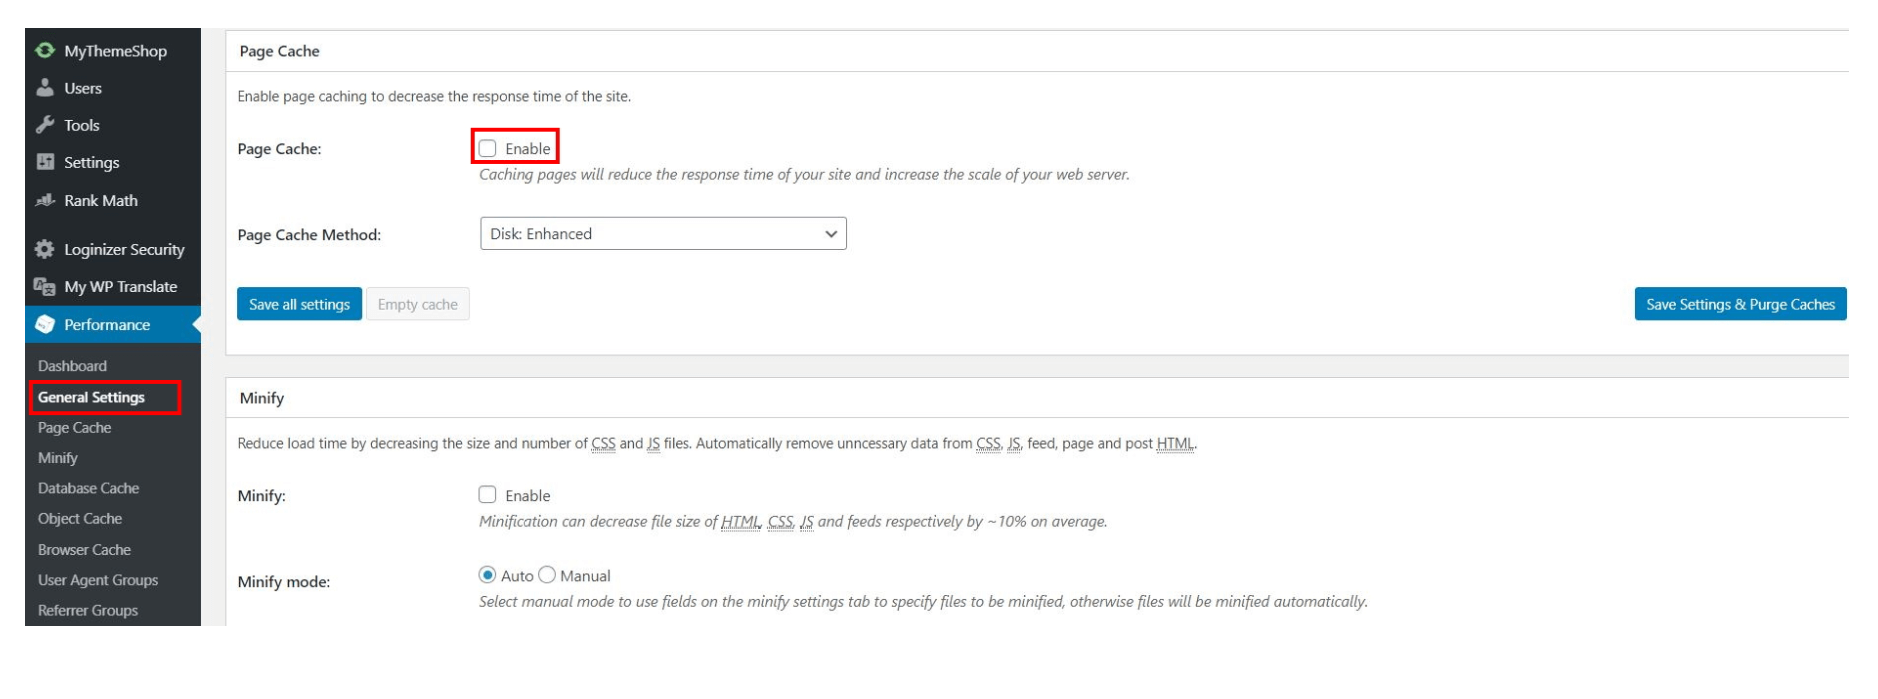Open the Browser Cache submenu

[84, 550]
